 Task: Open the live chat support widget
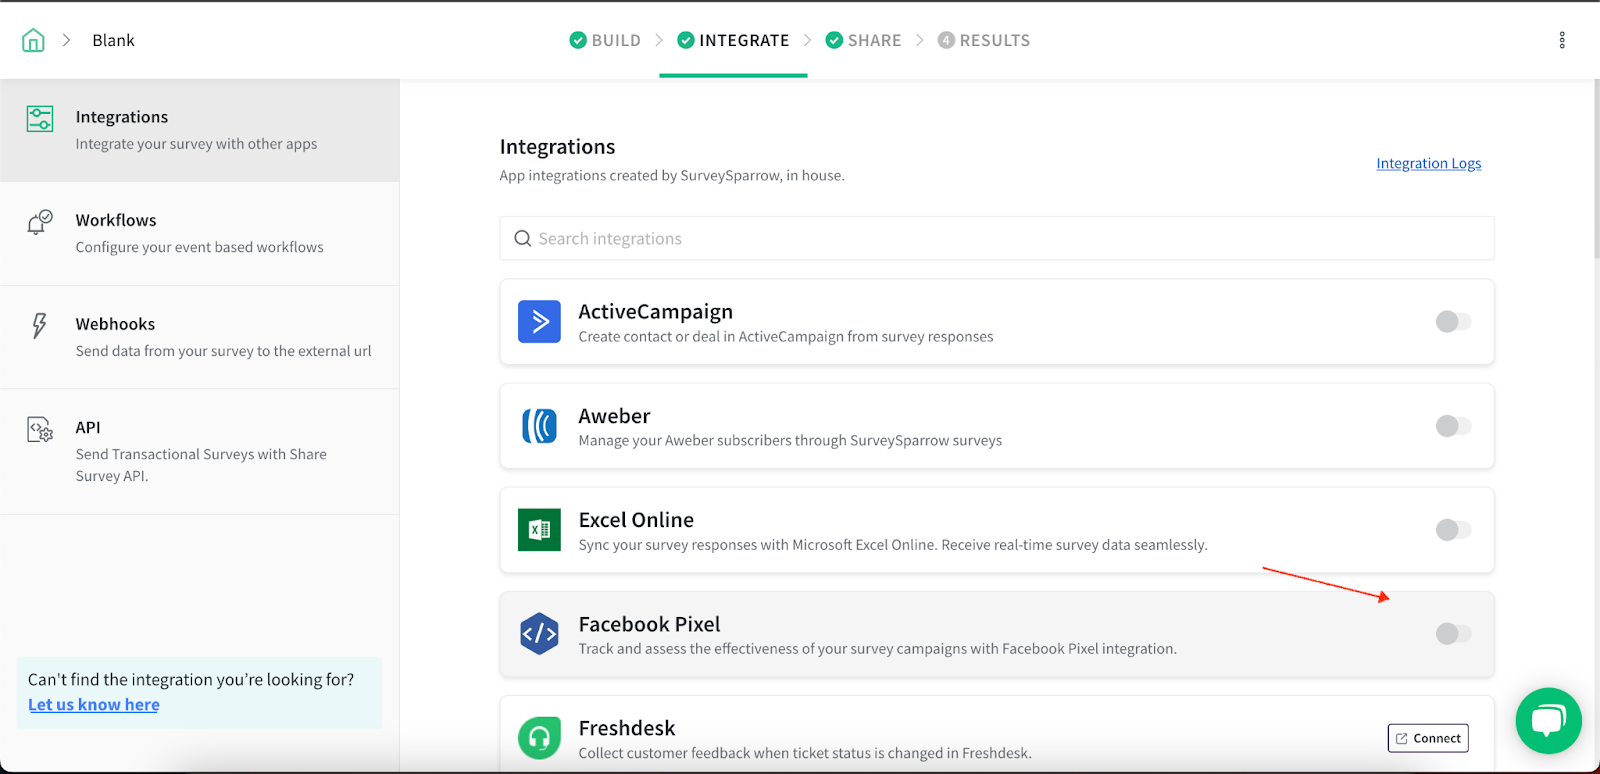point(1548,720)
